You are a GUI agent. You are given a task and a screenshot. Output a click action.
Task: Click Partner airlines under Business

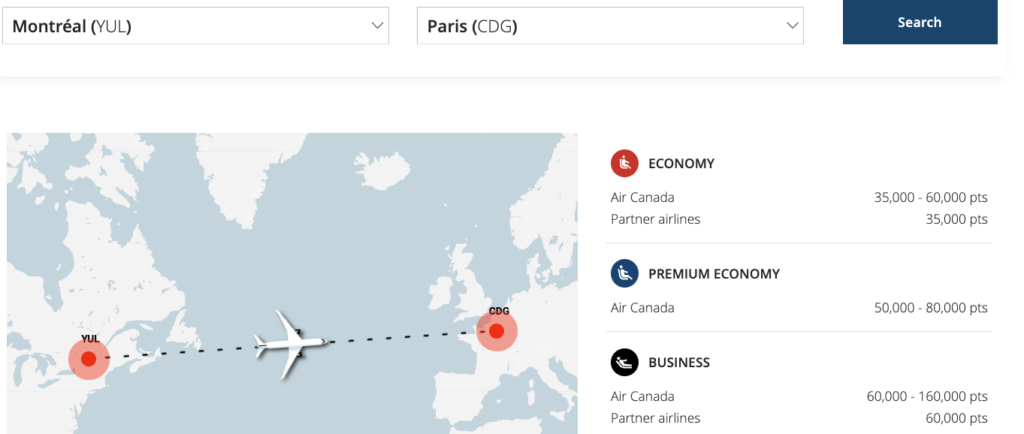point(655,418)
